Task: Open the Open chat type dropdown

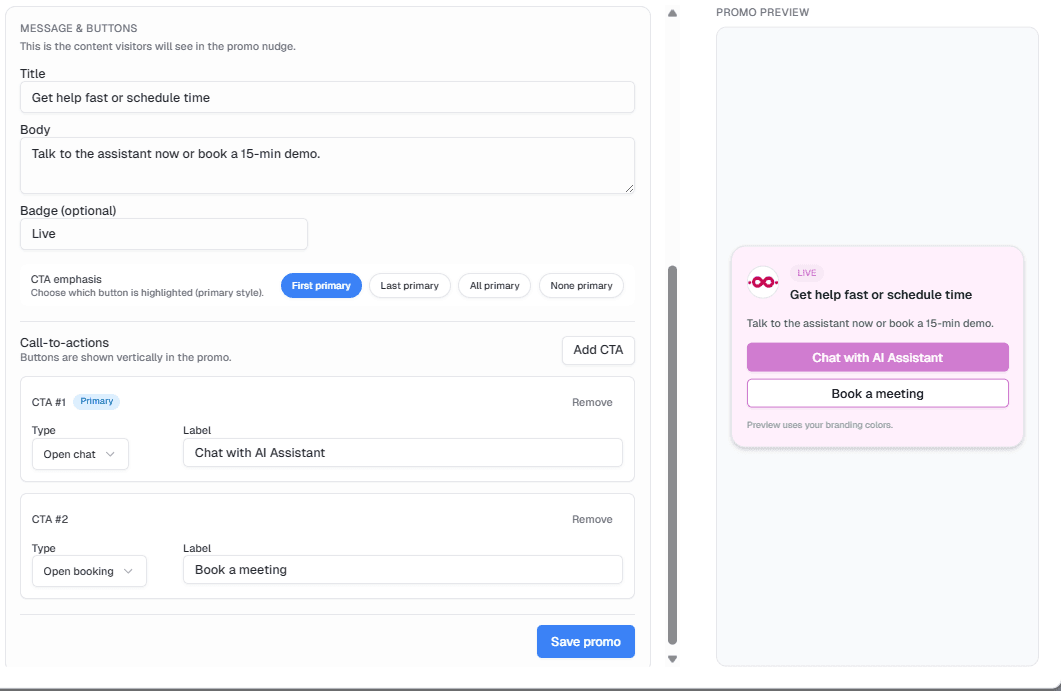Action: coord(80,454)
